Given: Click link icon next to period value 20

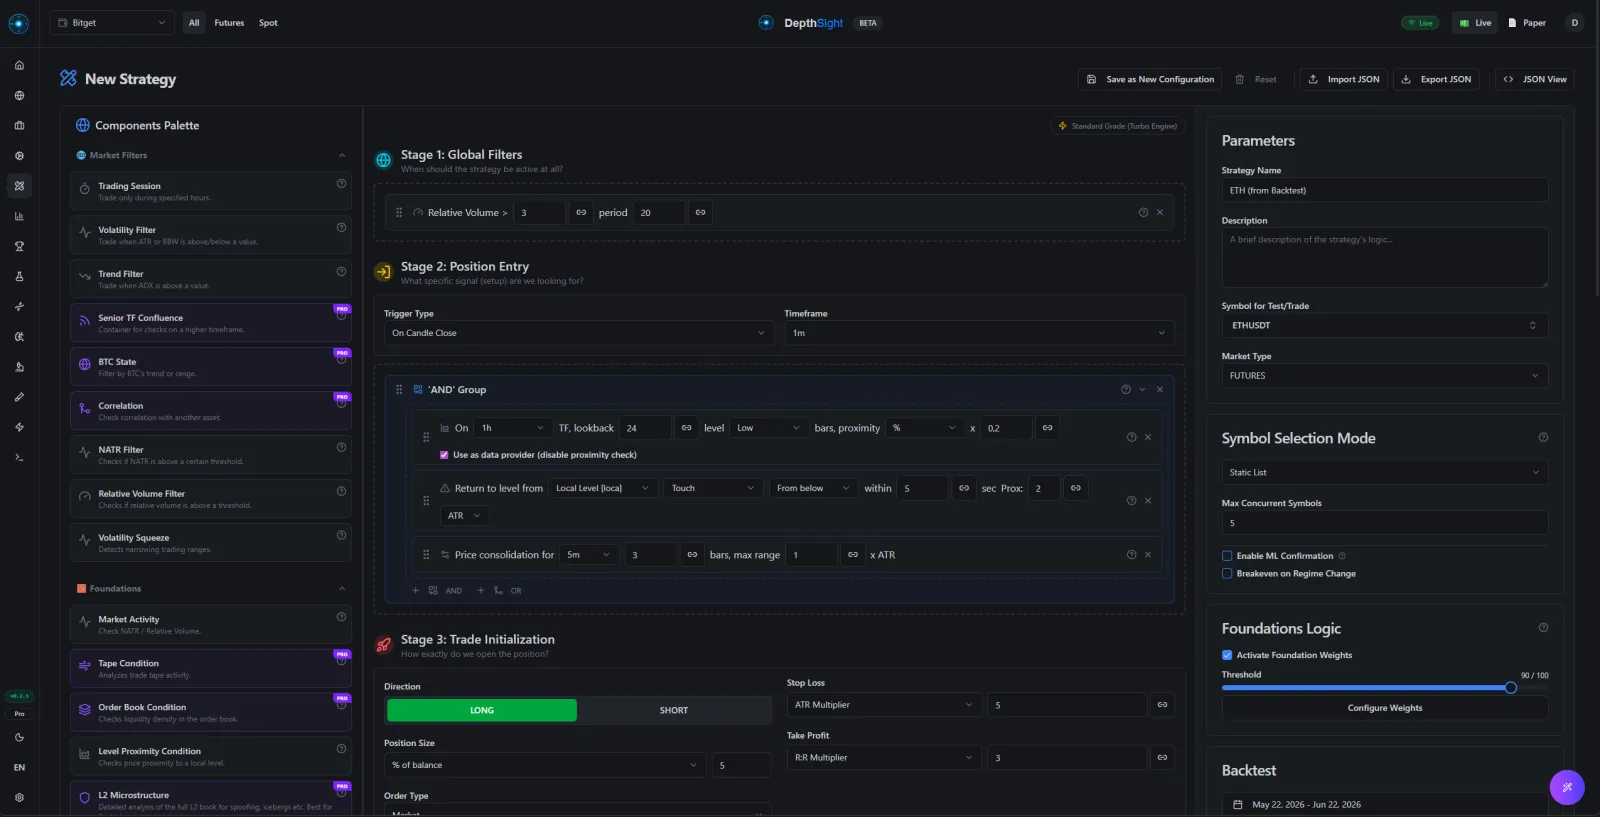Looking at the screenshot, I should [x=701, y=212].
